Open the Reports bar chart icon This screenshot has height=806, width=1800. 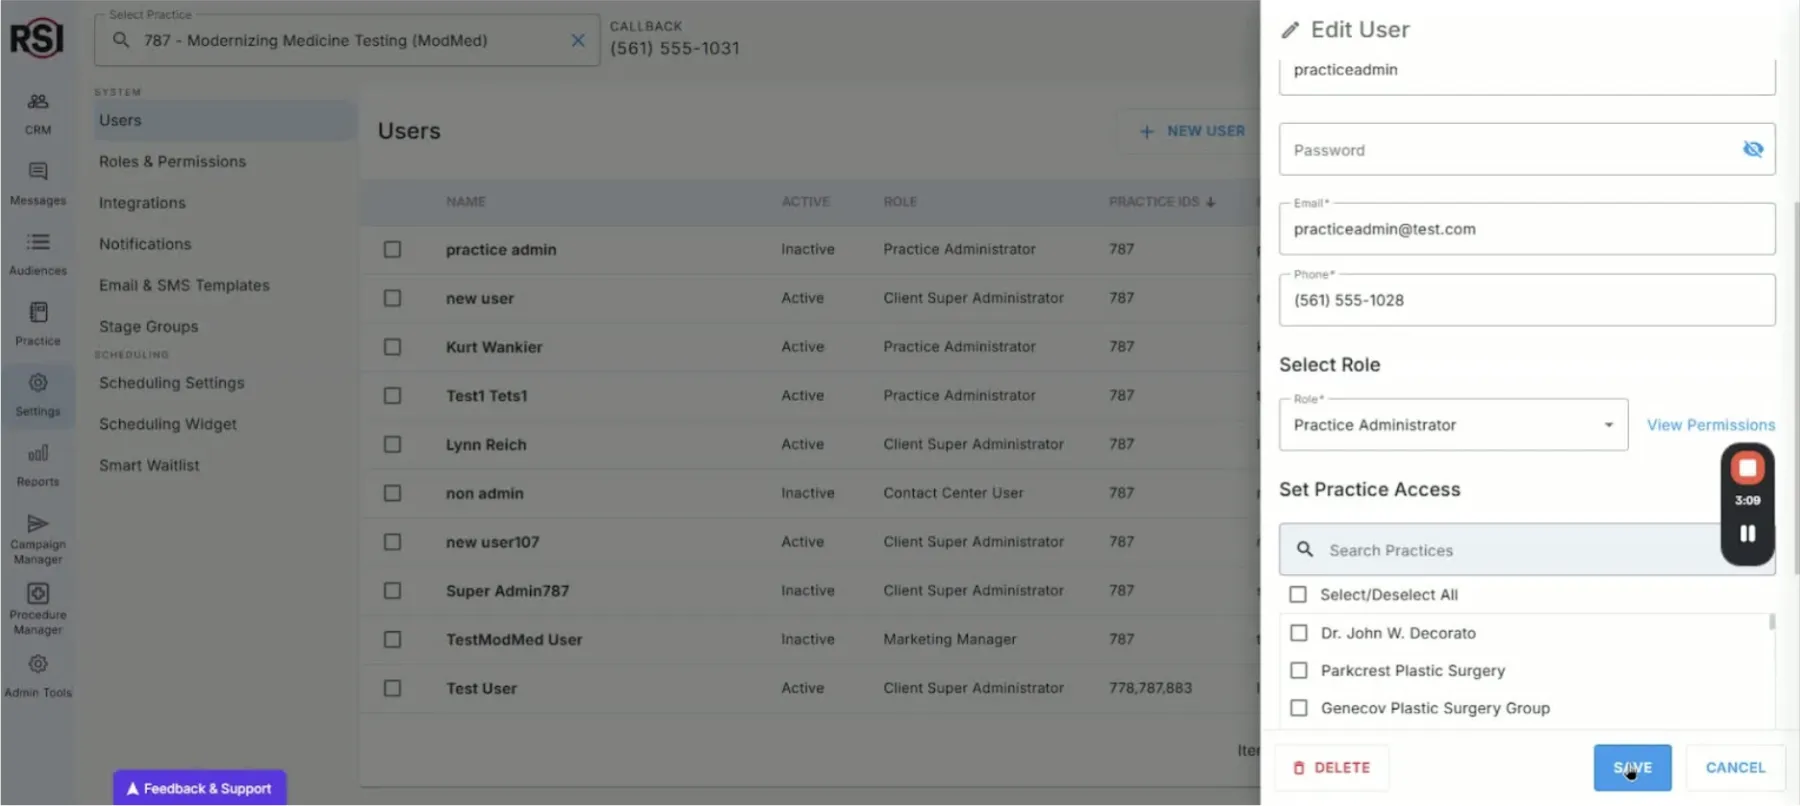38,454
